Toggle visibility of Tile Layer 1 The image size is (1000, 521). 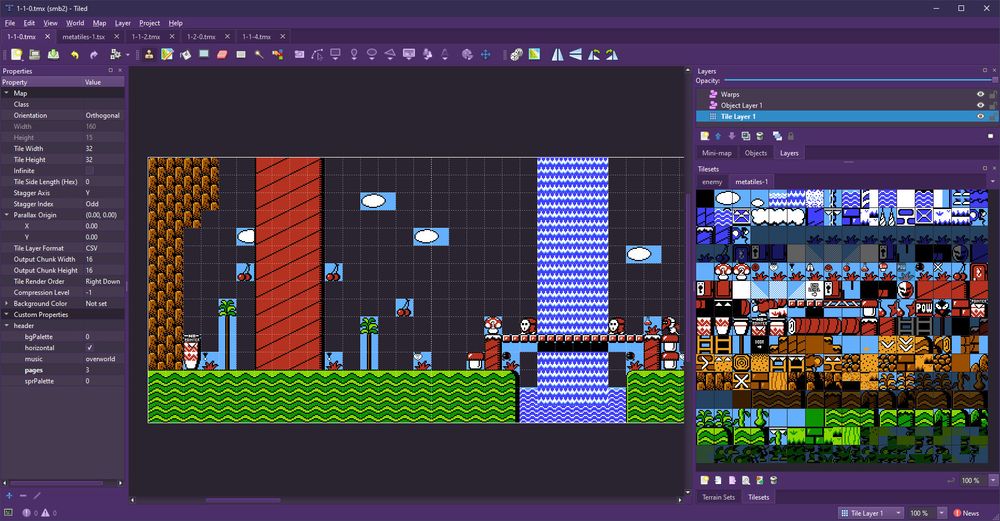[981, 117]
